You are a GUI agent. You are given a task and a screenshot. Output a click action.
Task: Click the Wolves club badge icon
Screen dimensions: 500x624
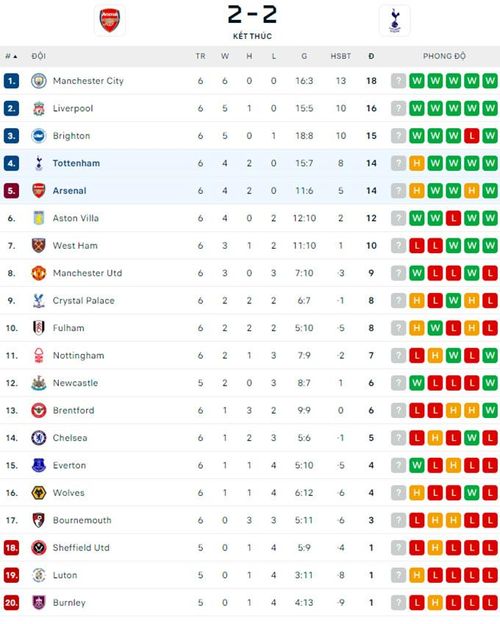pyautogui.click(x=39, y=493)
